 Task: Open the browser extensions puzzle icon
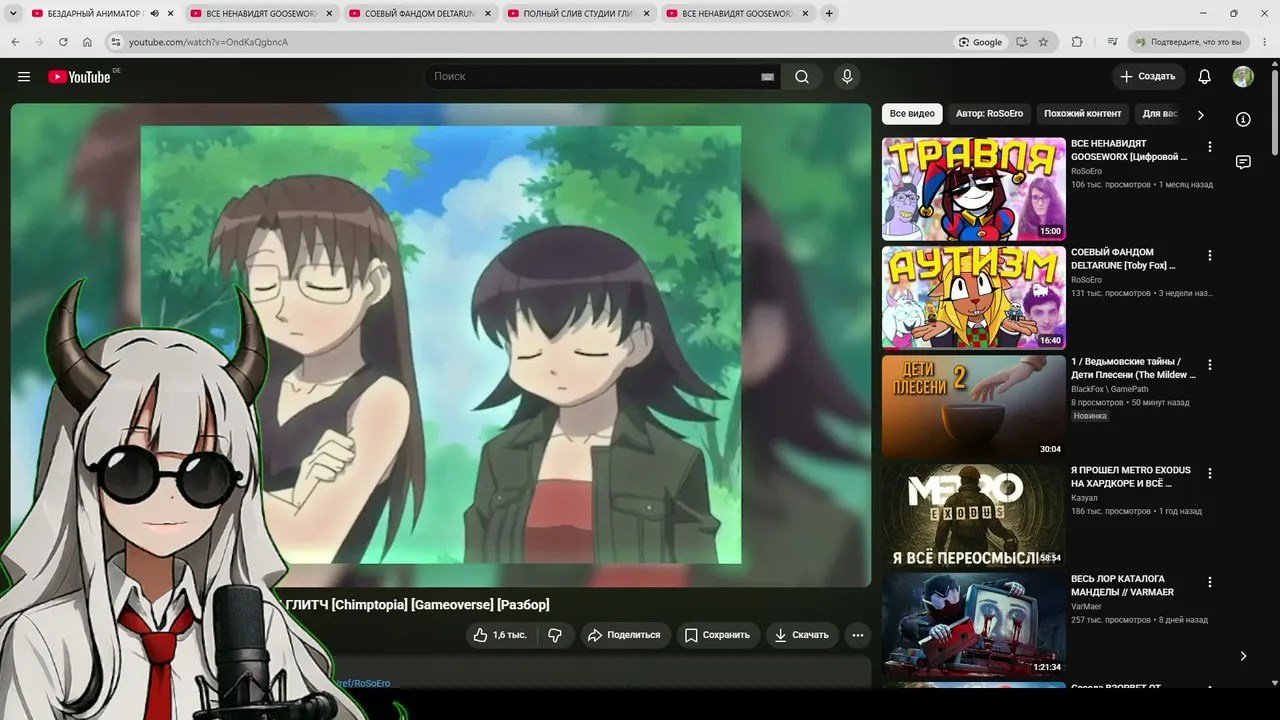tap(1077, 42)
